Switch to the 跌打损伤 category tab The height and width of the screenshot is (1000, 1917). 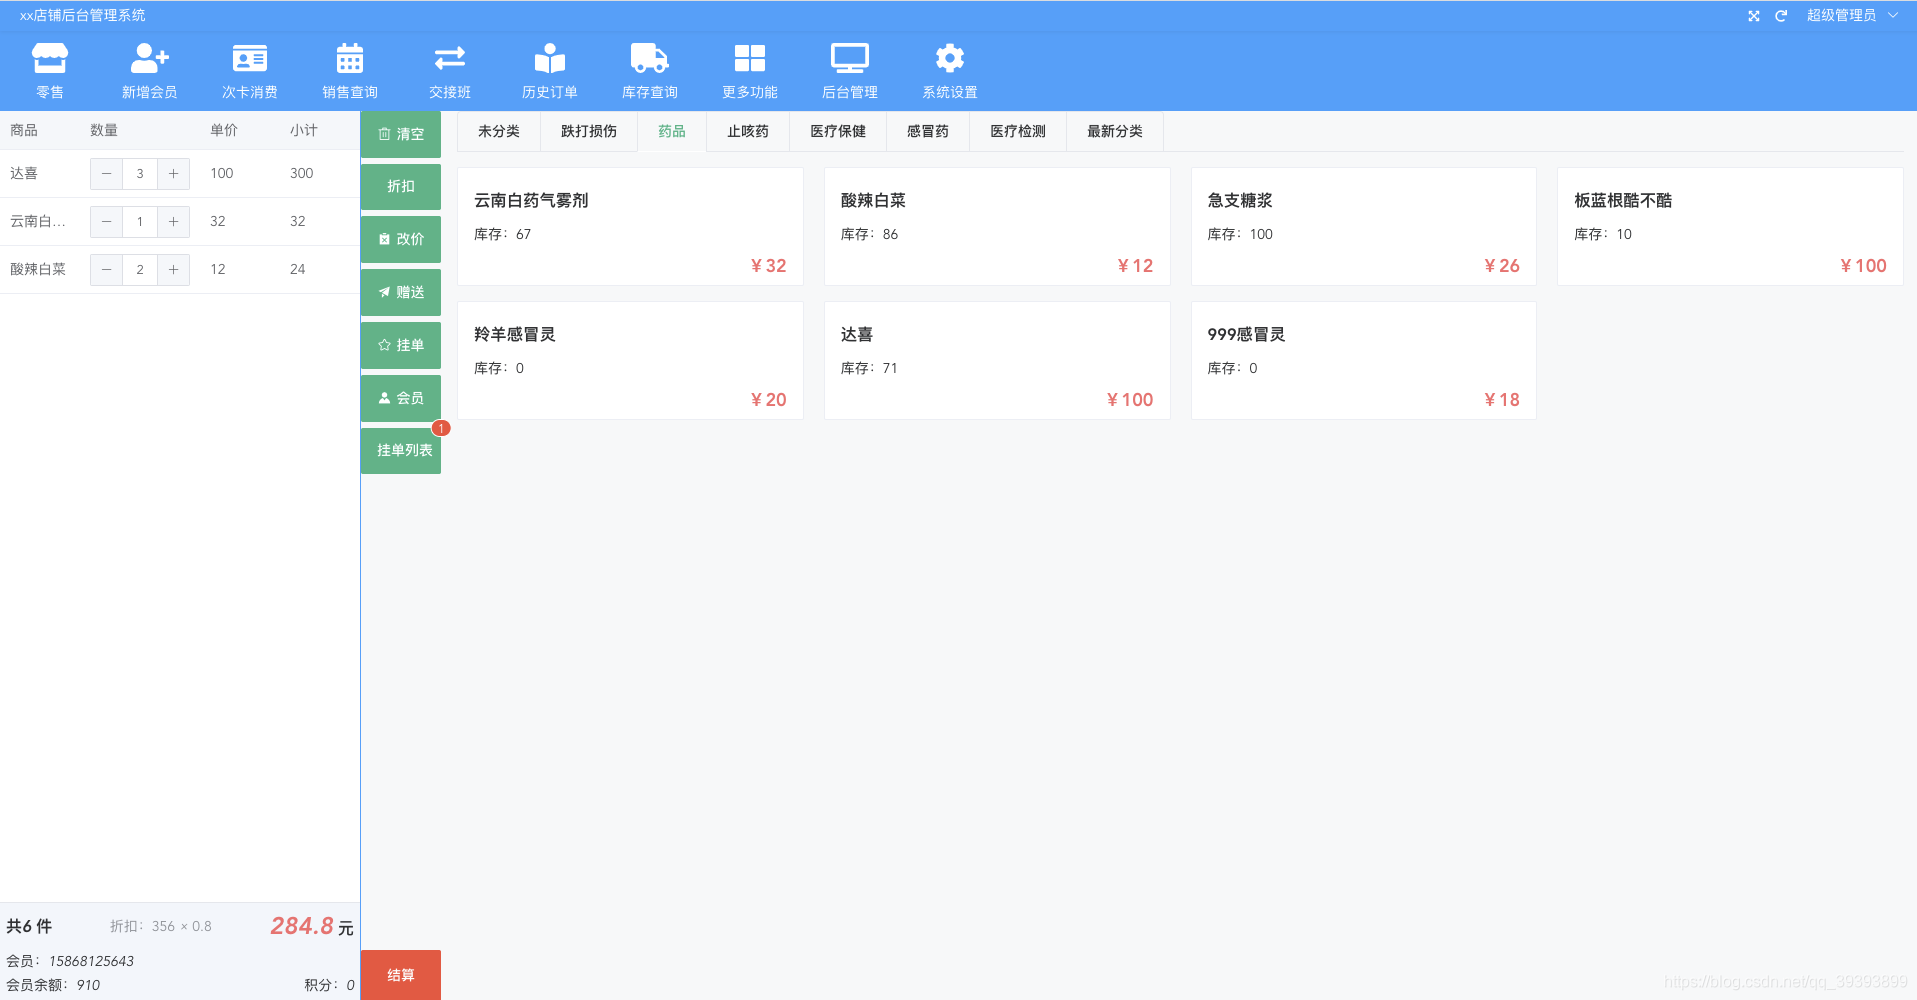(x=589, y=131)
